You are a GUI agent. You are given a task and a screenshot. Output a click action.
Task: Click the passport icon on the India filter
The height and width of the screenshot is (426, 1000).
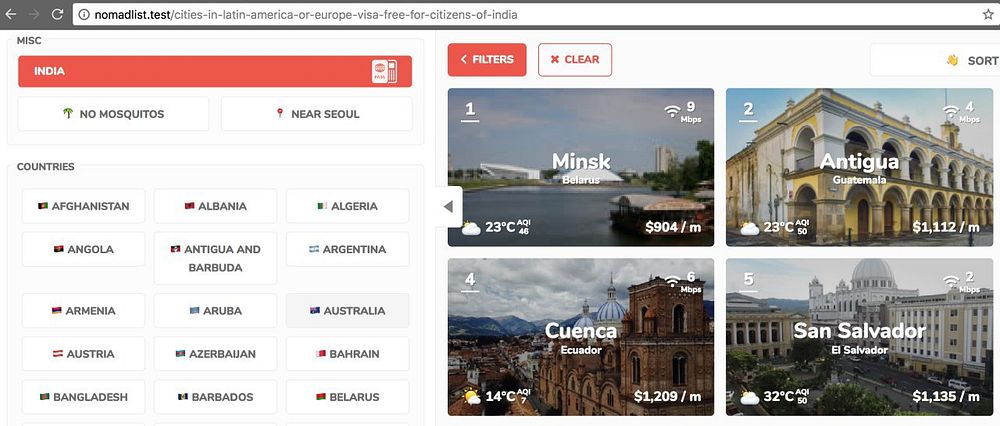point(385,71)
